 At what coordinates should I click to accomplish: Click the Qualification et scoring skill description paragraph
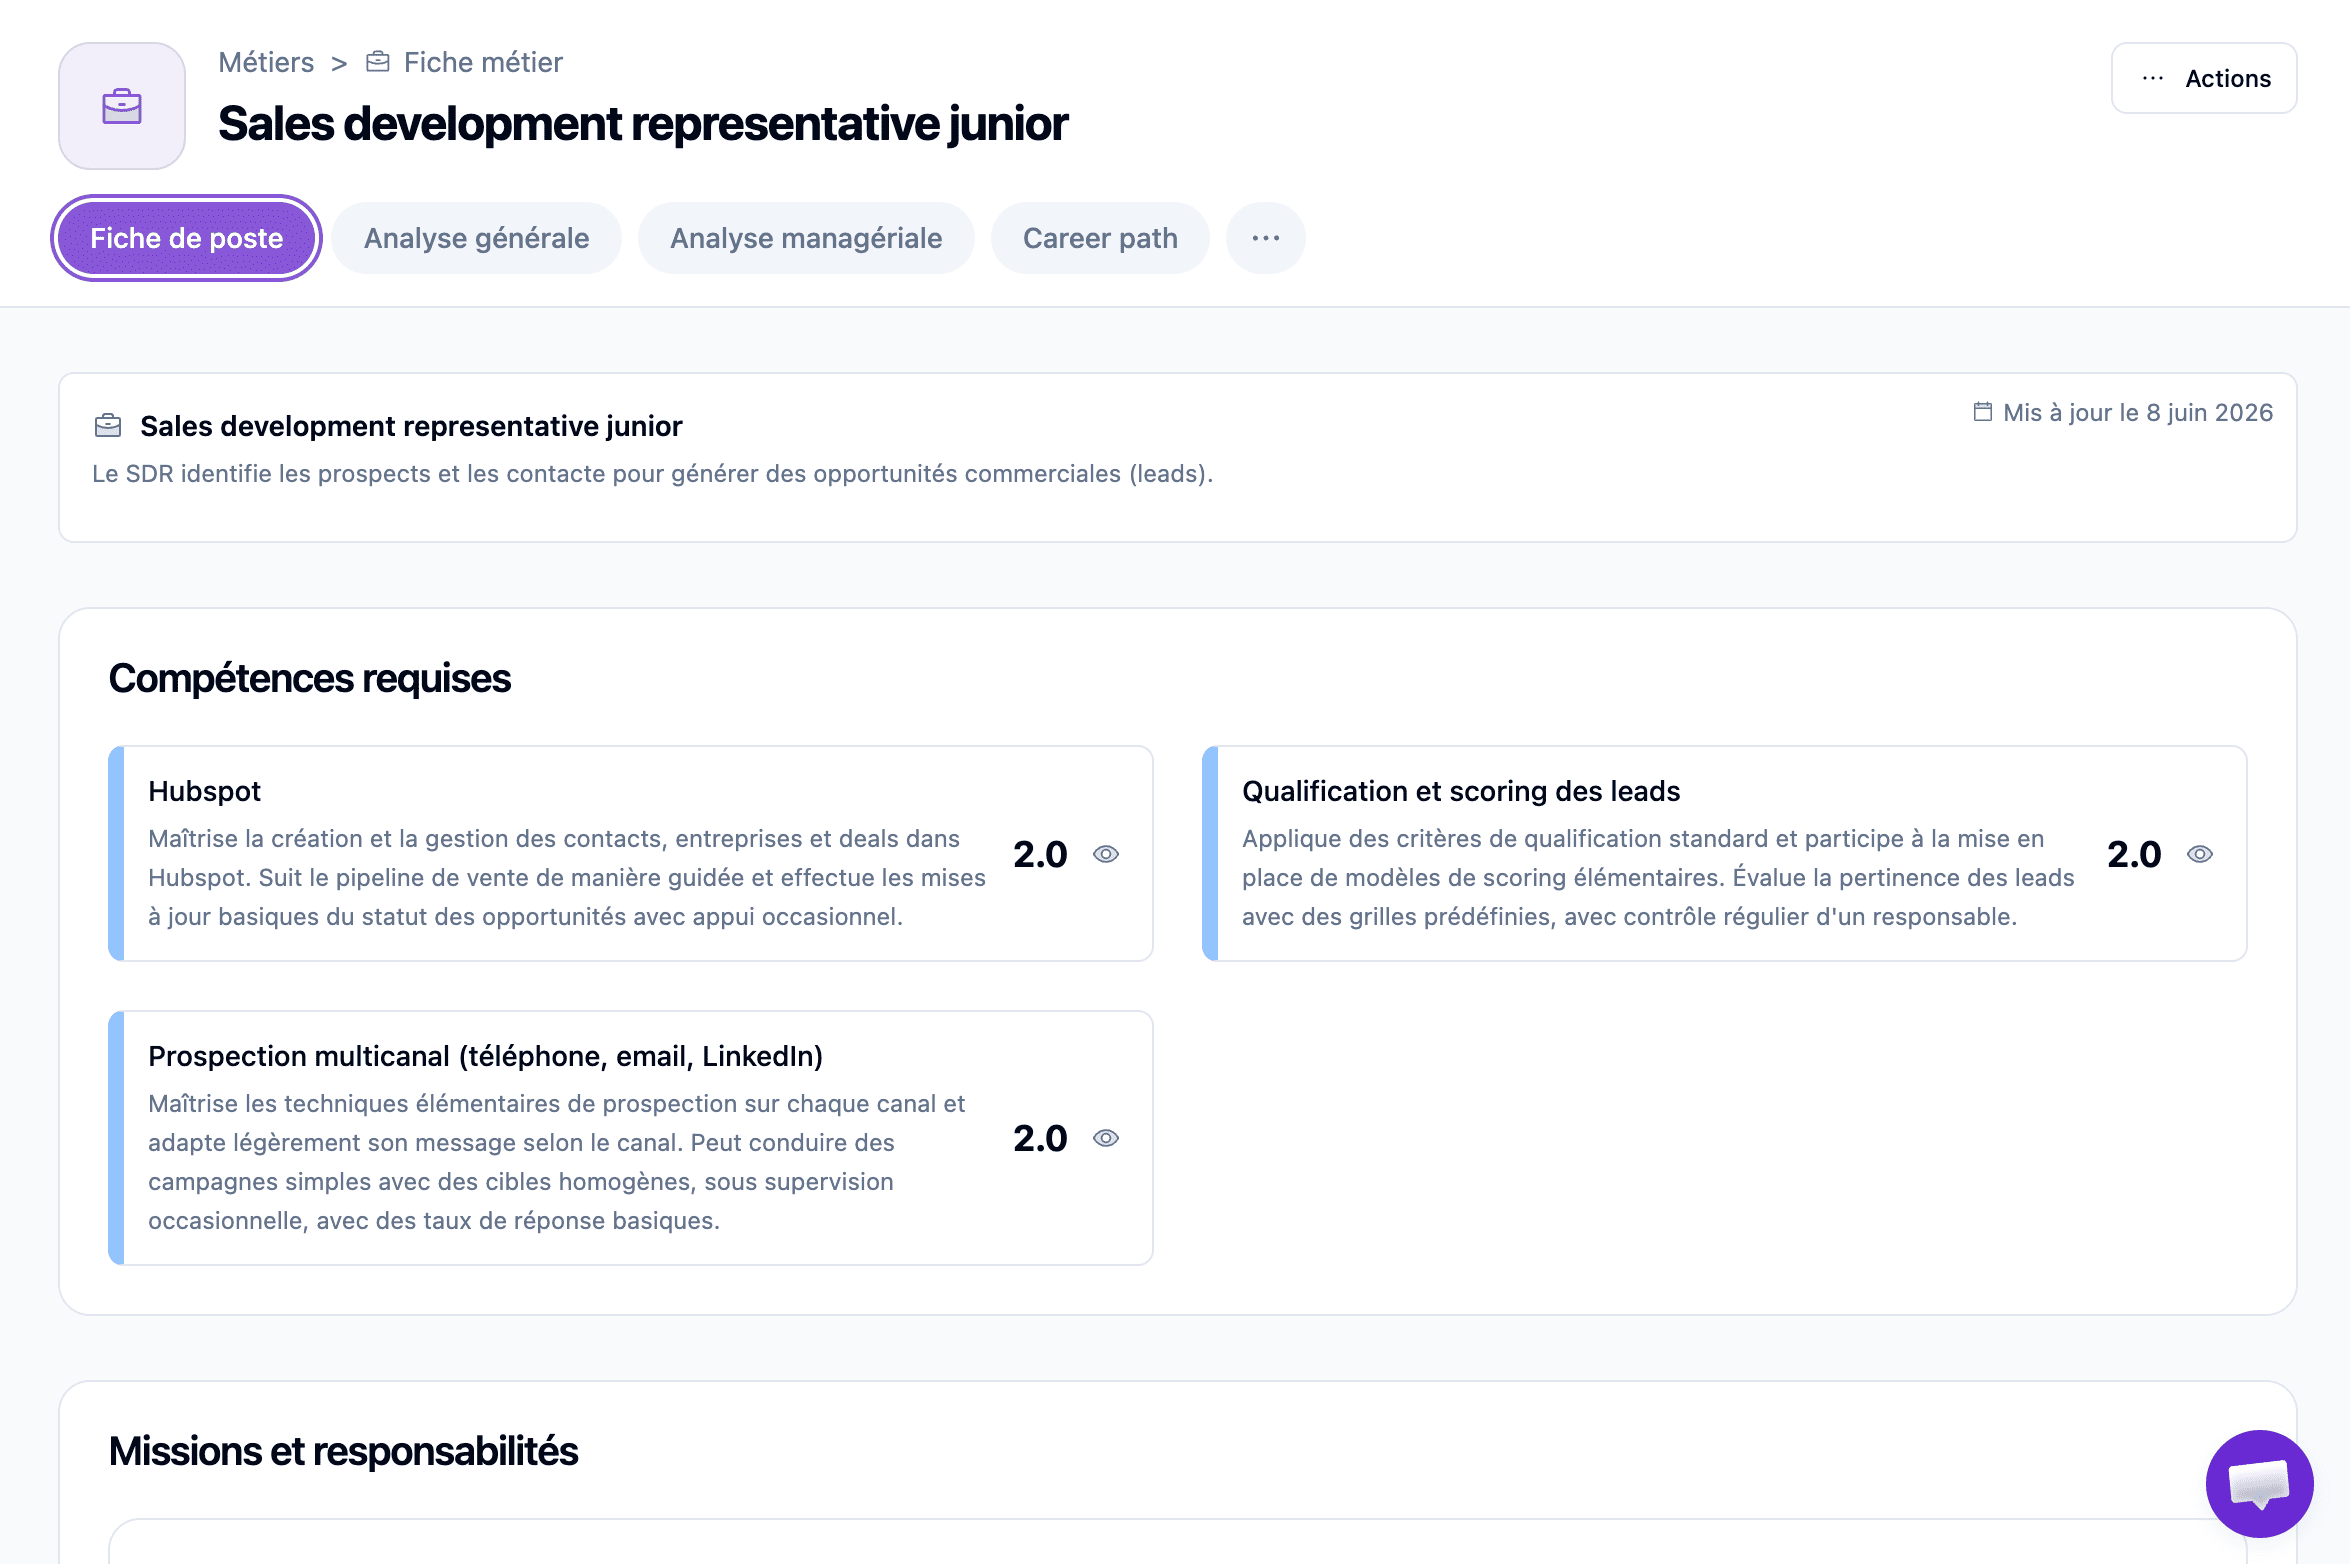tap(1658, 877)
